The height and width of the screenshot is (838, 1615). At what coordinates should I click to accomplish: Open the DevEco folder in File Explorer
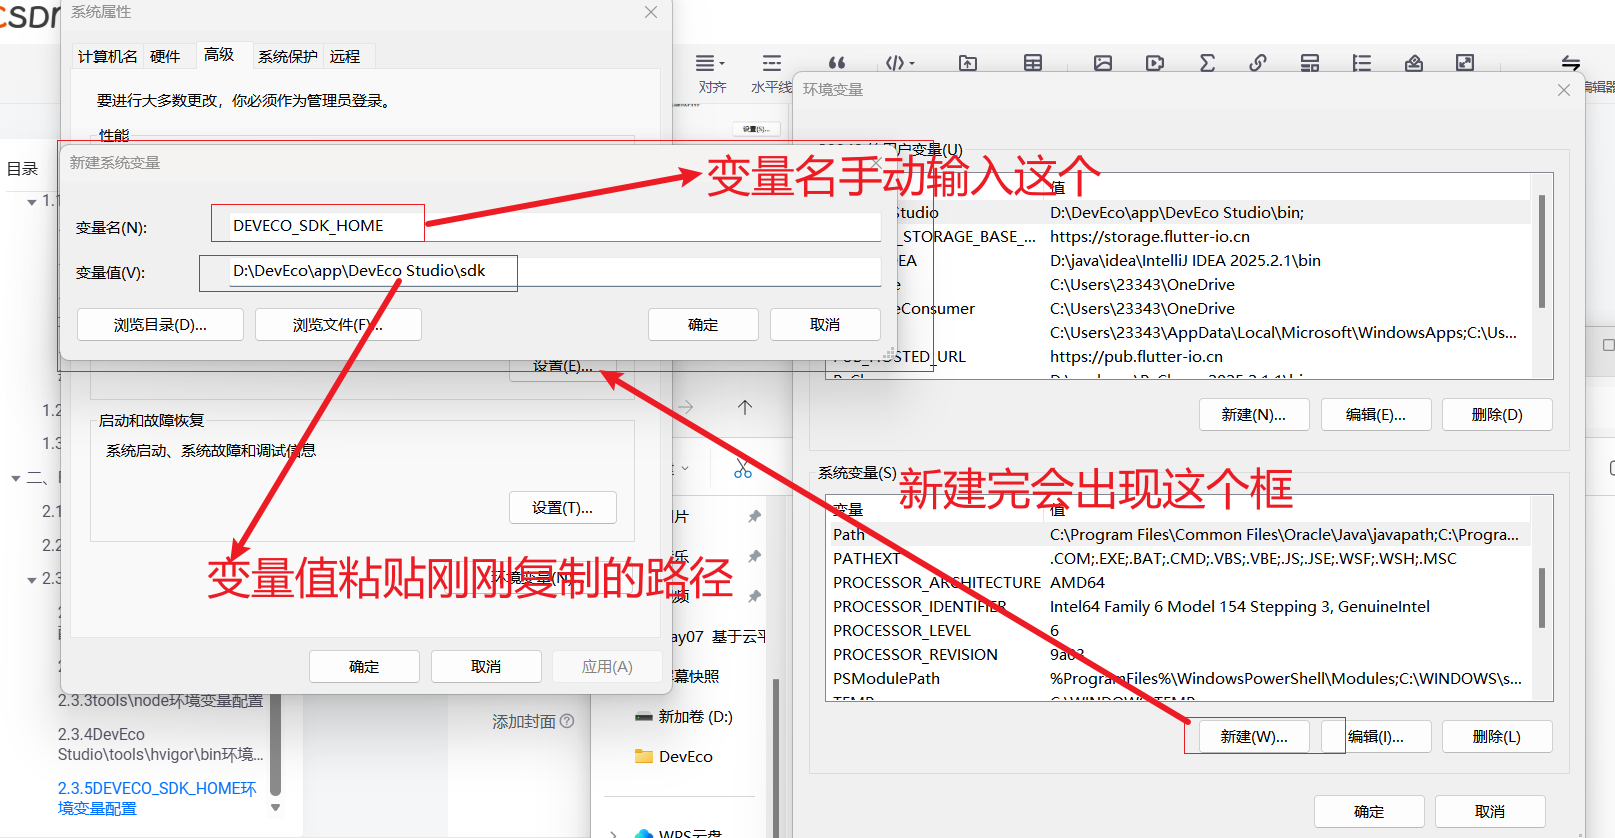click(x=675, y=757)
